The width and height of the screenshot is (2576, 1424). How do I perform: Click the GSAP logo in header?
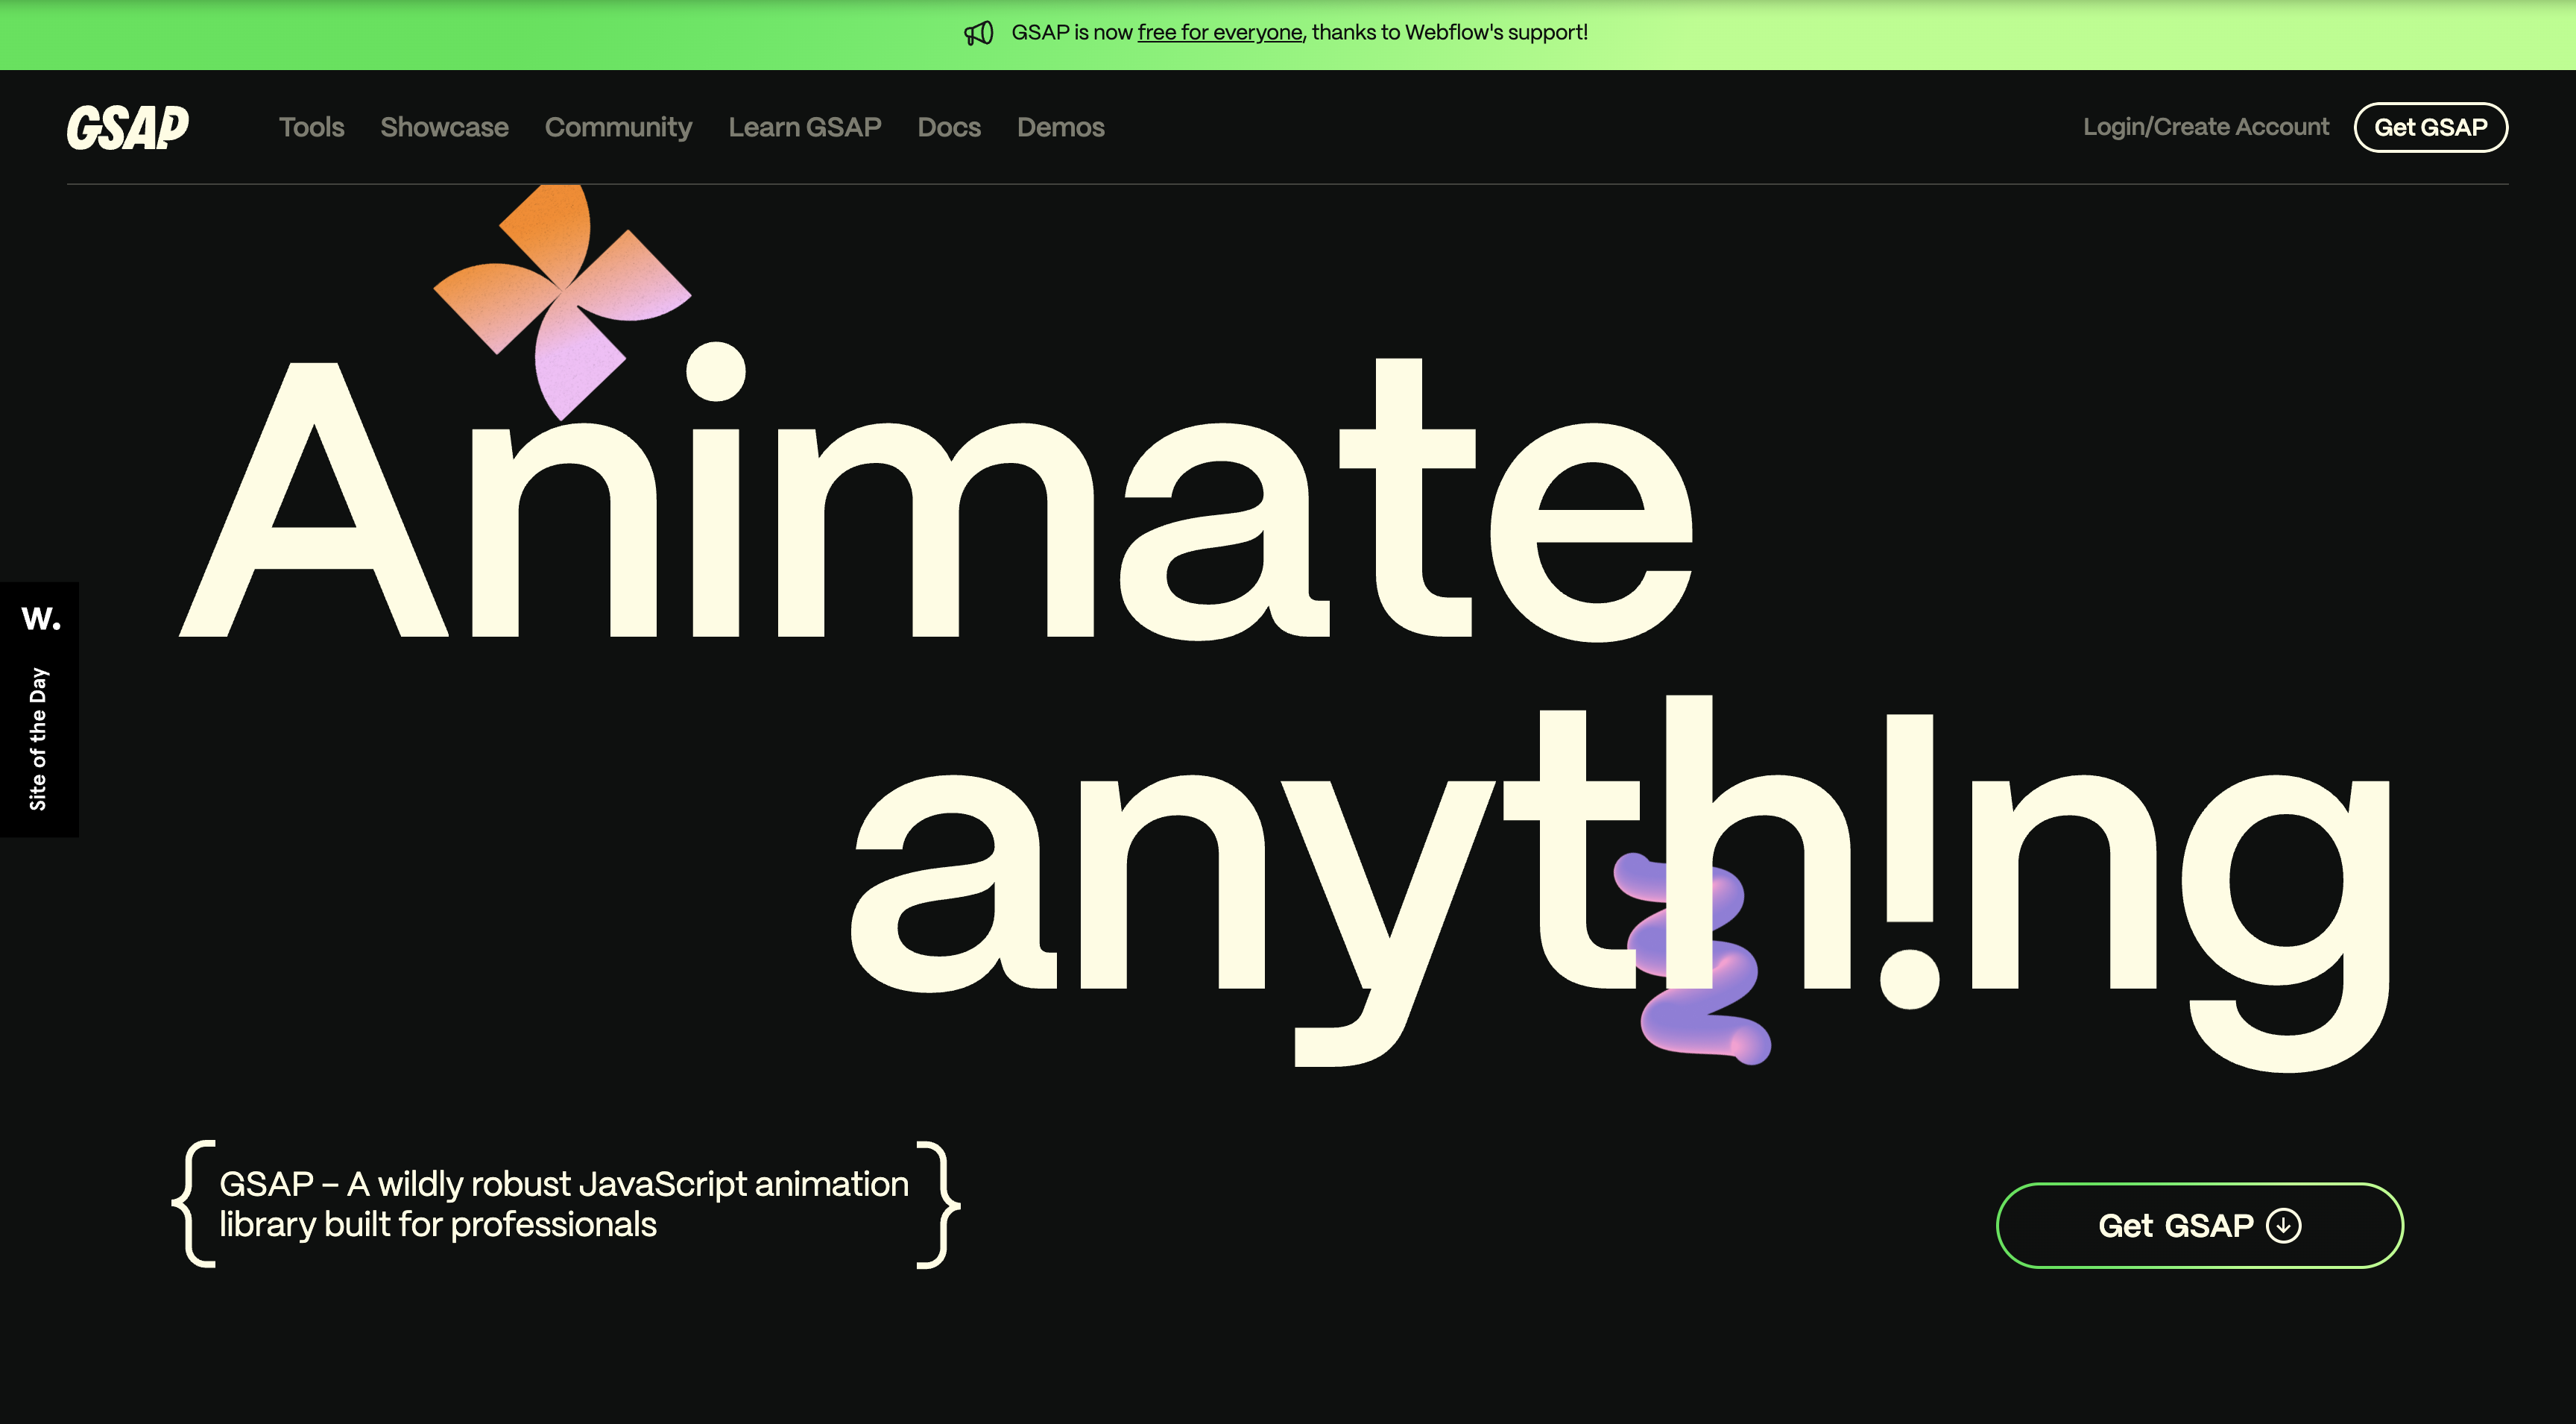(127, 127)
